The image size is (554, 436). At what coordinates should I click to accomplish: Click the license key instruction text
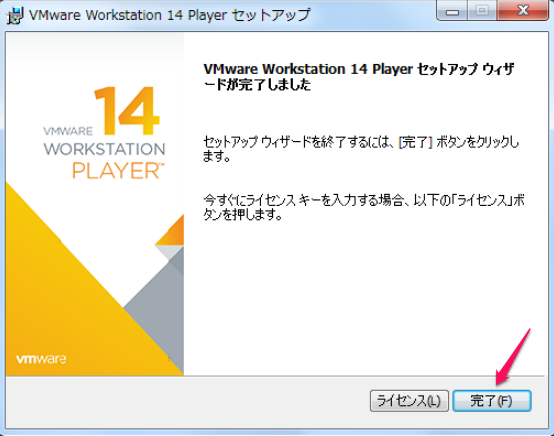point(364,207)
